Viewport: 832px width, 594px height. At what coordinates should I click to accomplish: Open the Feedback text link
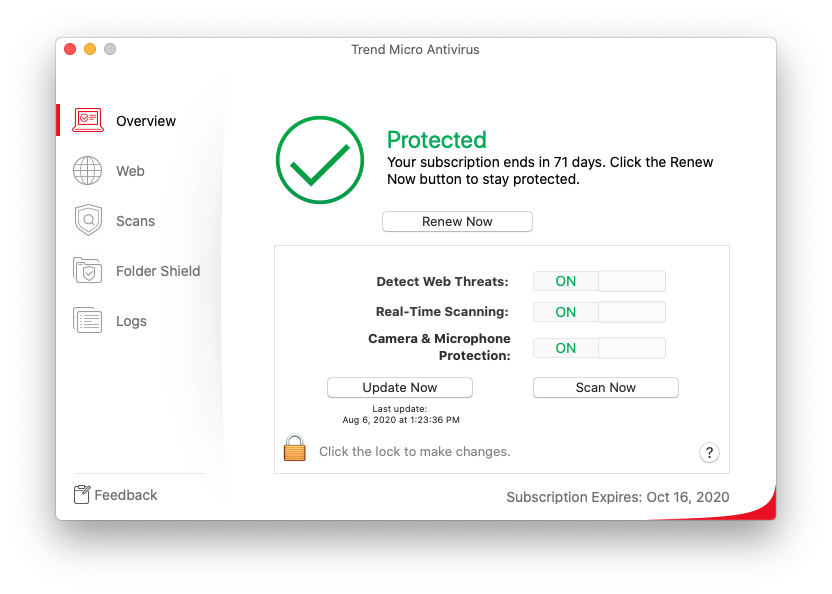point(126,495)
